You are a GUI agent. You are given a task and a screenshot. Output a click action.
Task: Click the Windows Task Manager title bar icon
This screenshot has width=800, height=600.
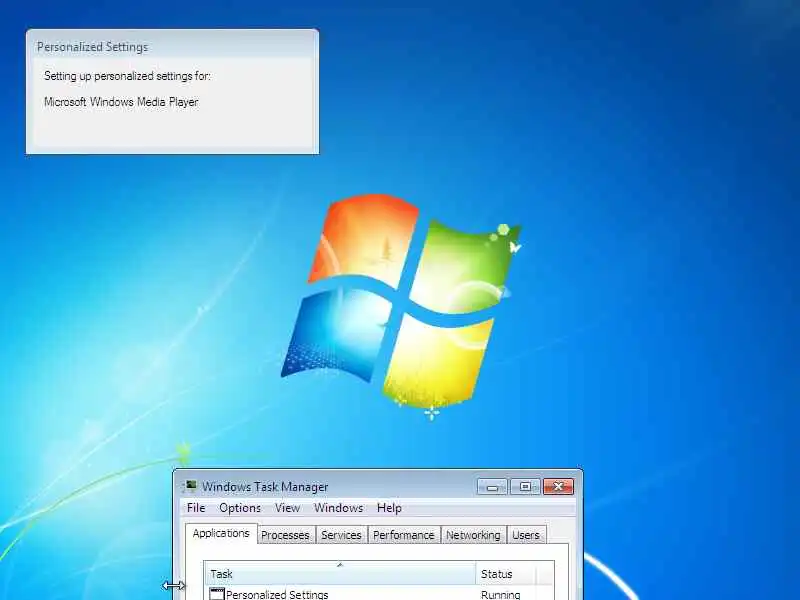point(191,486)
